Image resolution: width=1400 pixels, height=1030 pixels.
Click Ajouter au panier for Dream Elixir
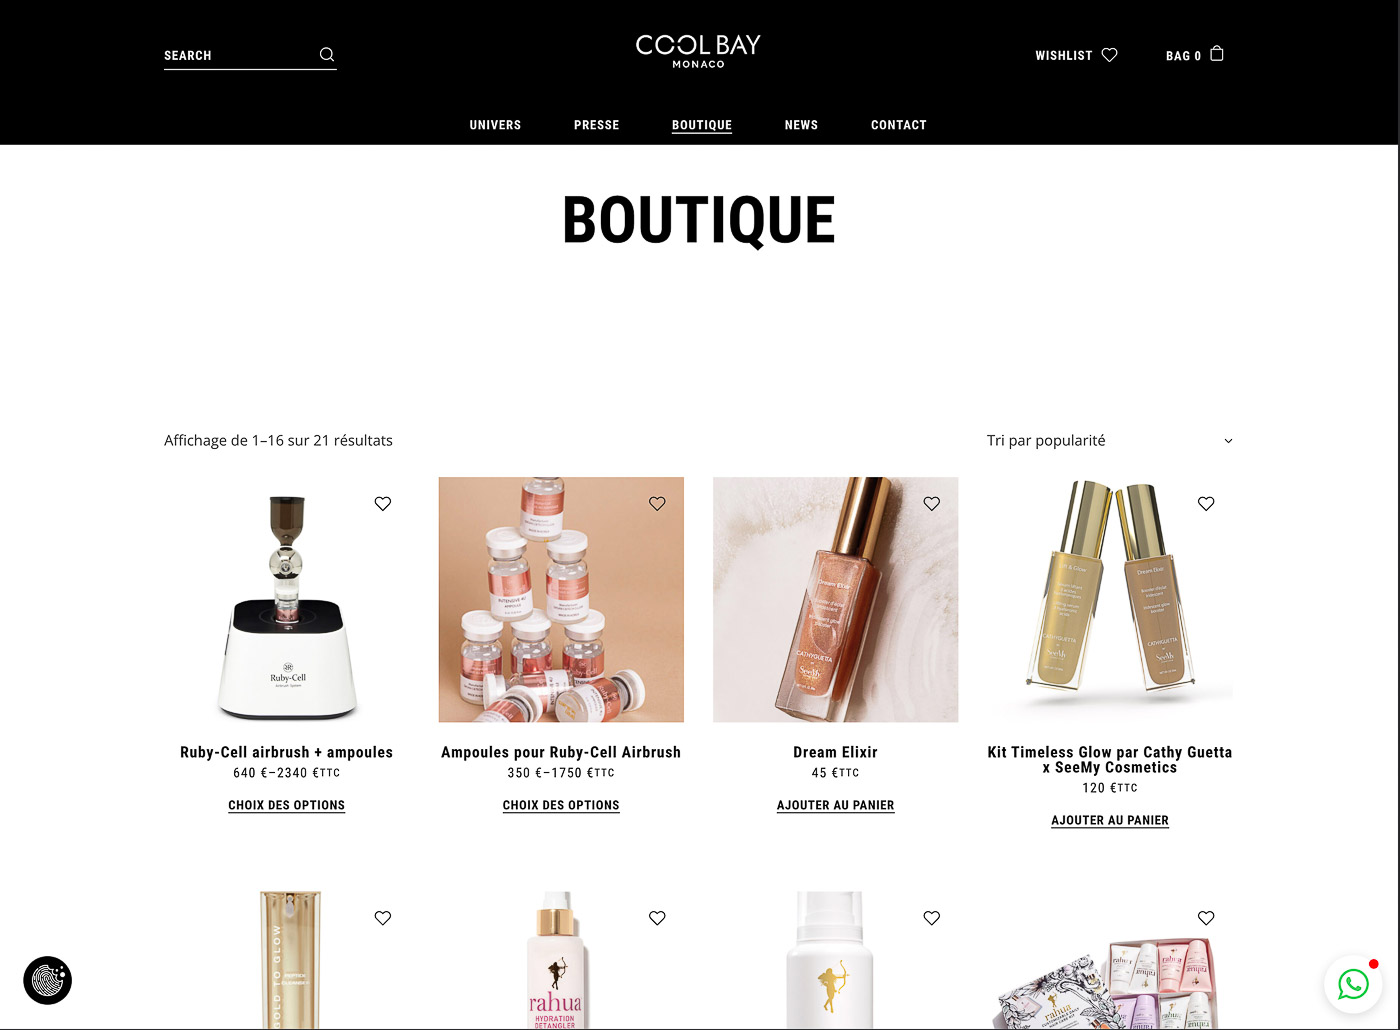pos(836,805)
